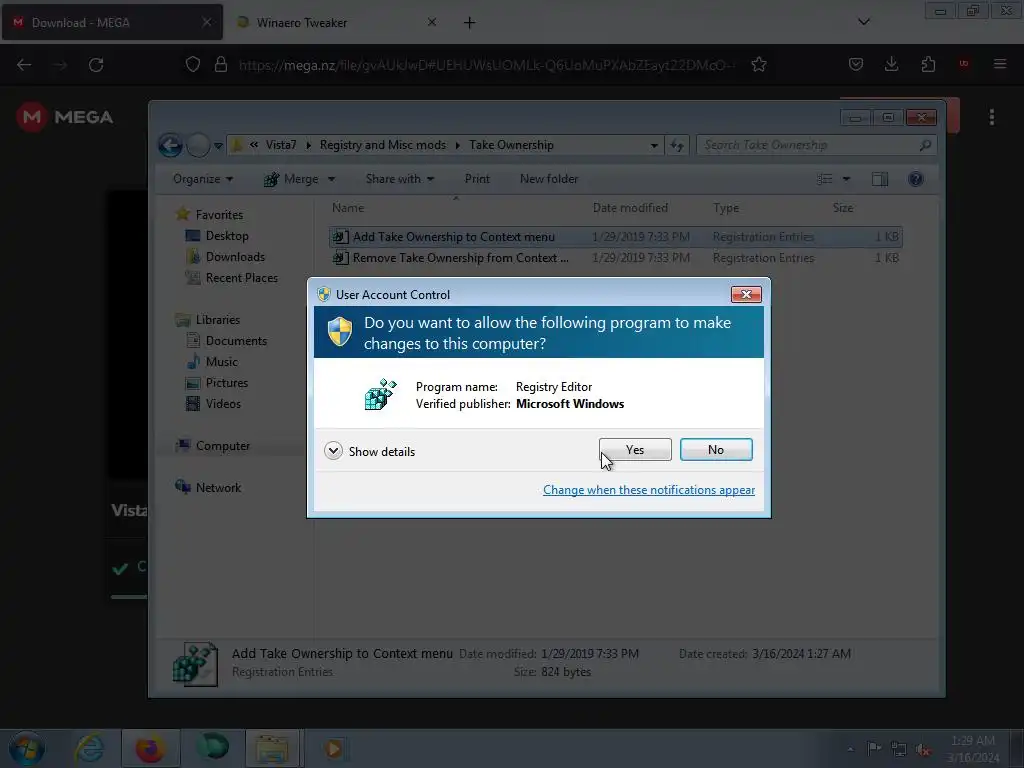Sort by Type column header
The image size is (1024, 768).
coord(726,208)
